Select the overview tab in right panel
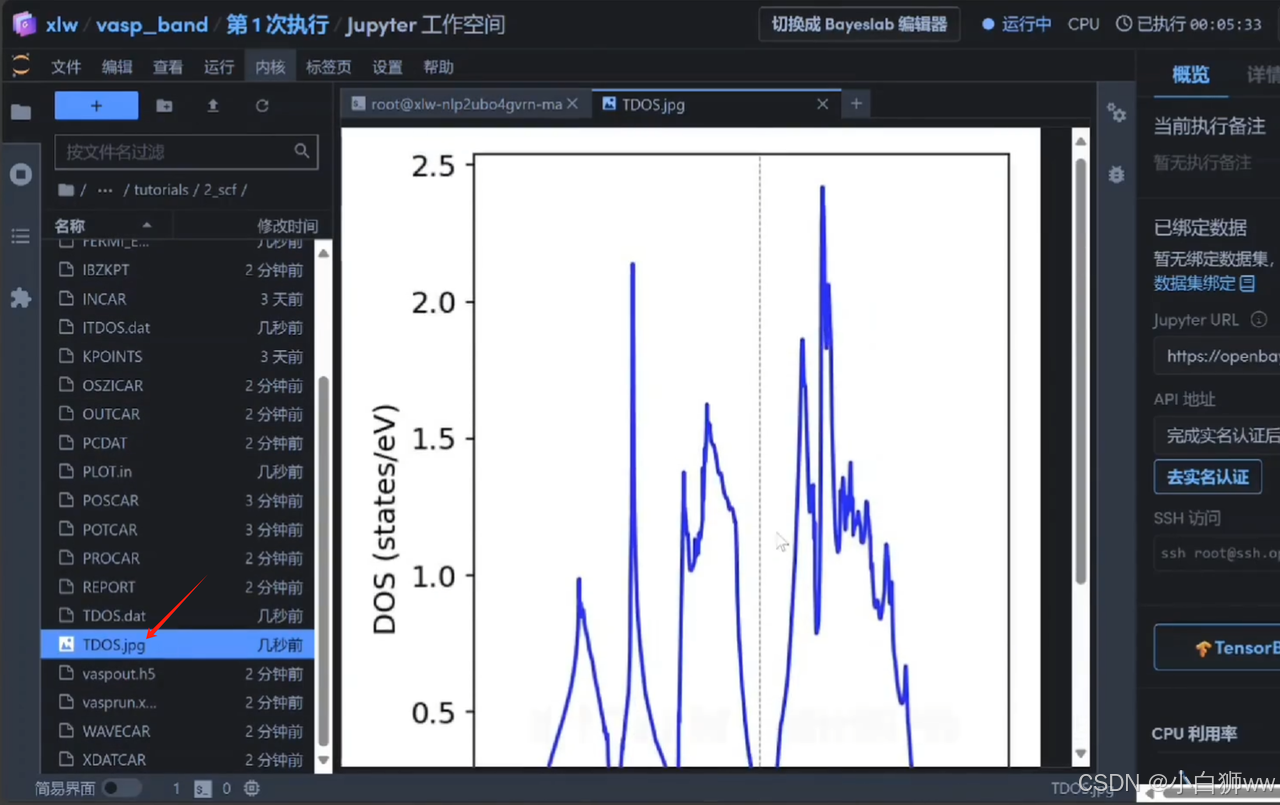The image size is (1280, 805). click(x=1190, y=75)
